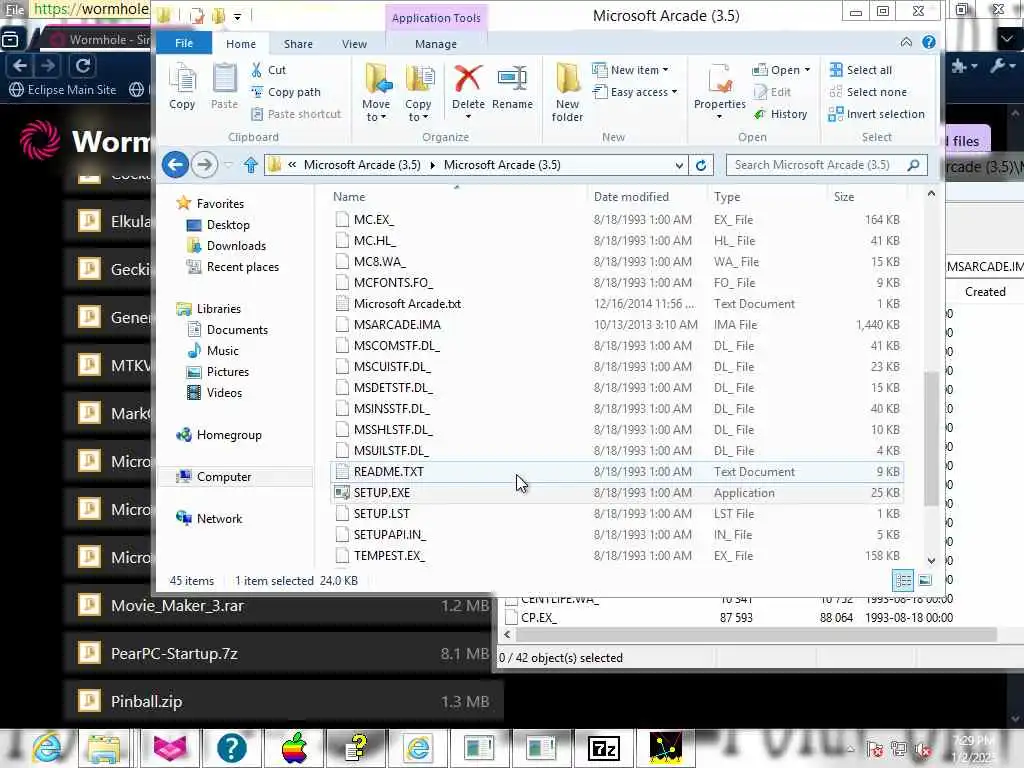Click Paste shortcut in the ribbon
The image size is (1024, 768).
click(296, 114)
